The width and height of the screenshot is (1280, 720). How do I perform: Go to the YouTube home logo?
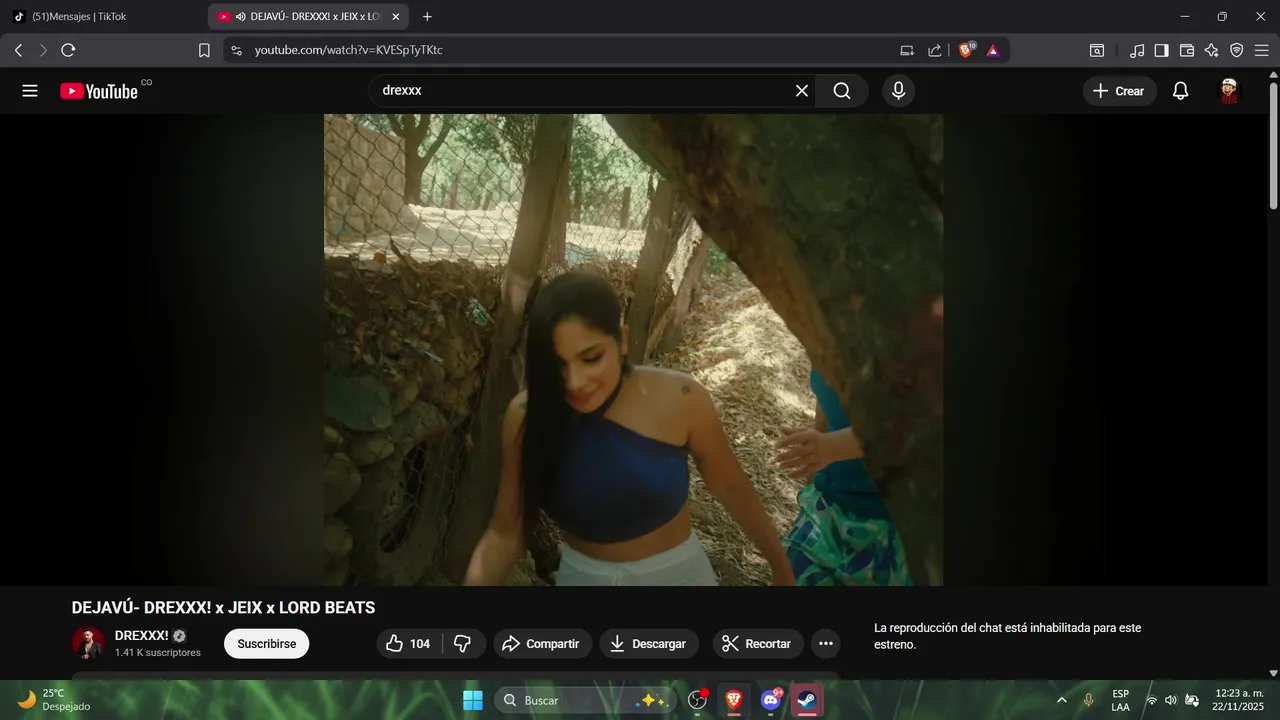(x=99, y=91)
